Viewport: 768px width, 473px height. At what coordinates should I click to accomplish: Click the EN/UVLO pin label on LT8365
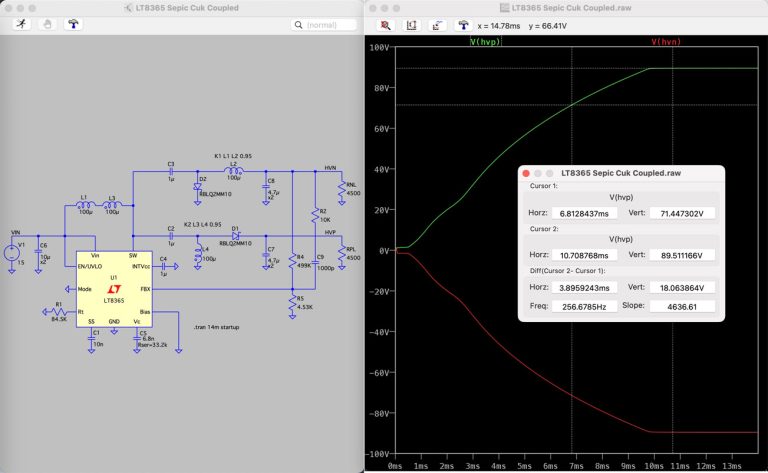coord(90,266)
